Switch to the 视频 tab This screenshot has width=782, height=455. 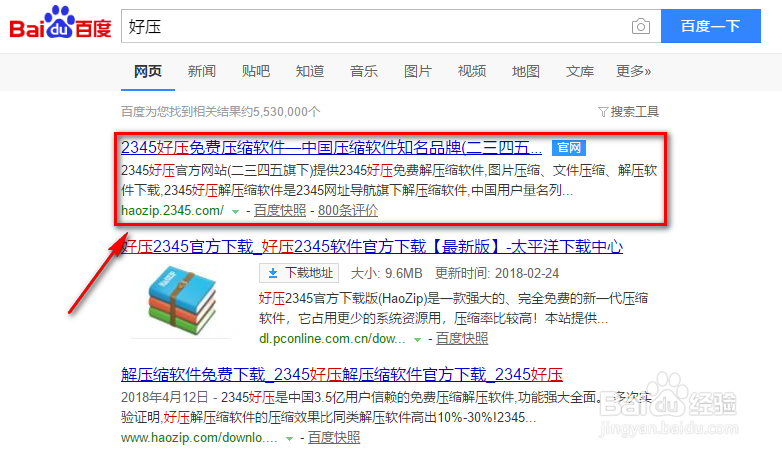472,71
